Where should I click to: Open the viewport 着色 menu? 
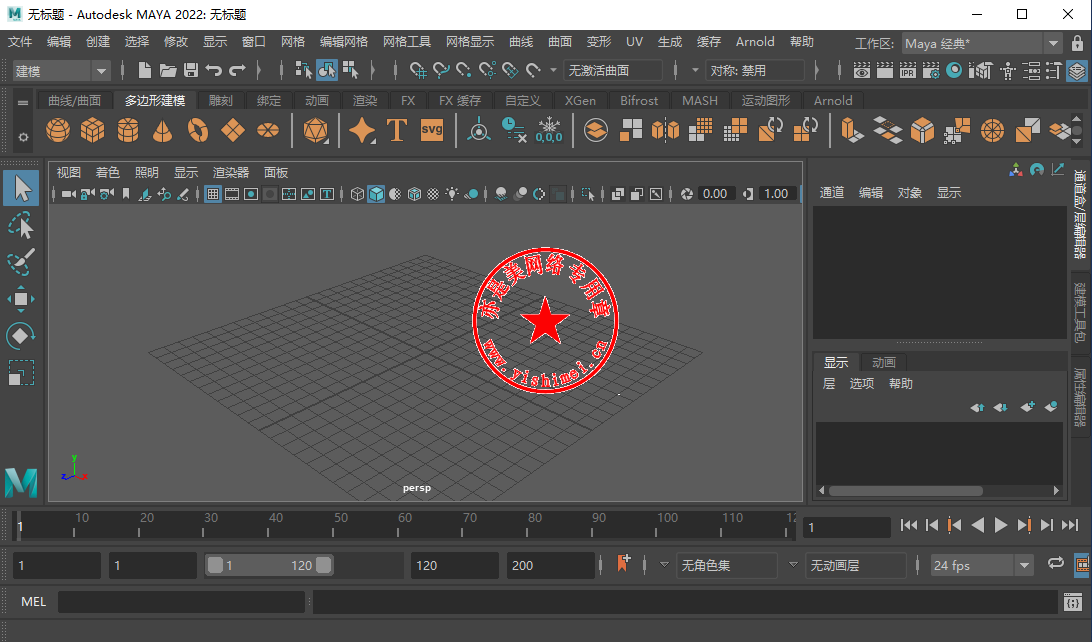pos(107,173)
